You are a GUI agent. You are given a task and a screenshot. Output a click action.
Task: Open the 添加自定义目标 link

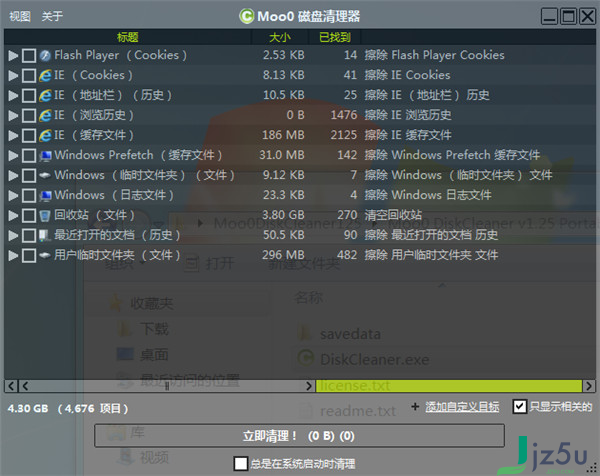click(462, 407)
